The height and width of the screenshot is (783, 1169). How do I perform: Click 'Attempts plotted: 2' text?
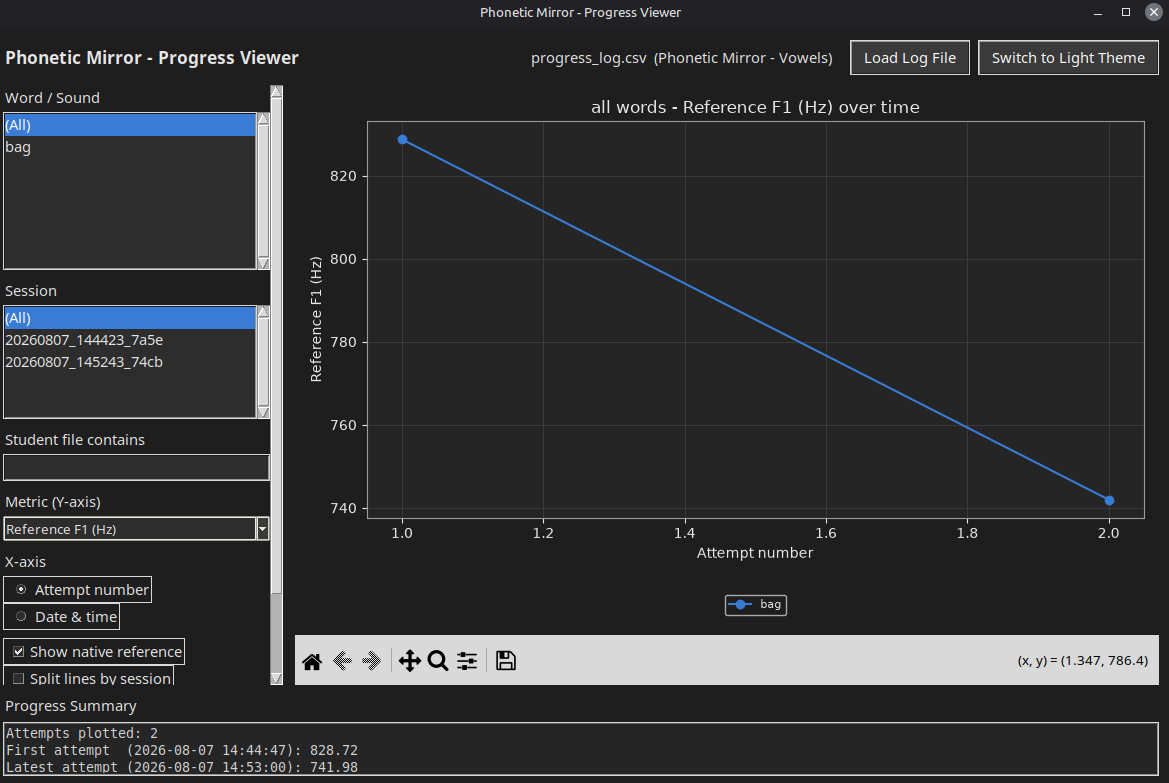(x=82, y=733)
